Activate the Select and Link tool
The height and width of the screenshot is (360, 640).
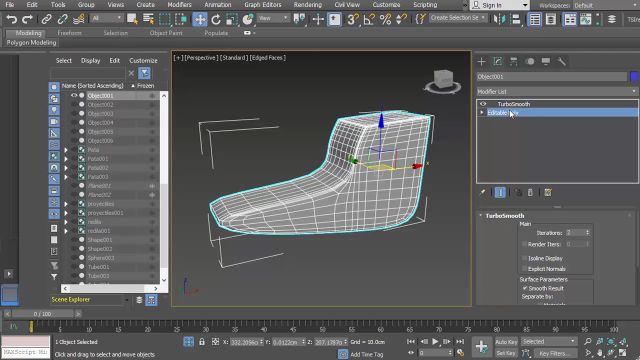[46, 19]
